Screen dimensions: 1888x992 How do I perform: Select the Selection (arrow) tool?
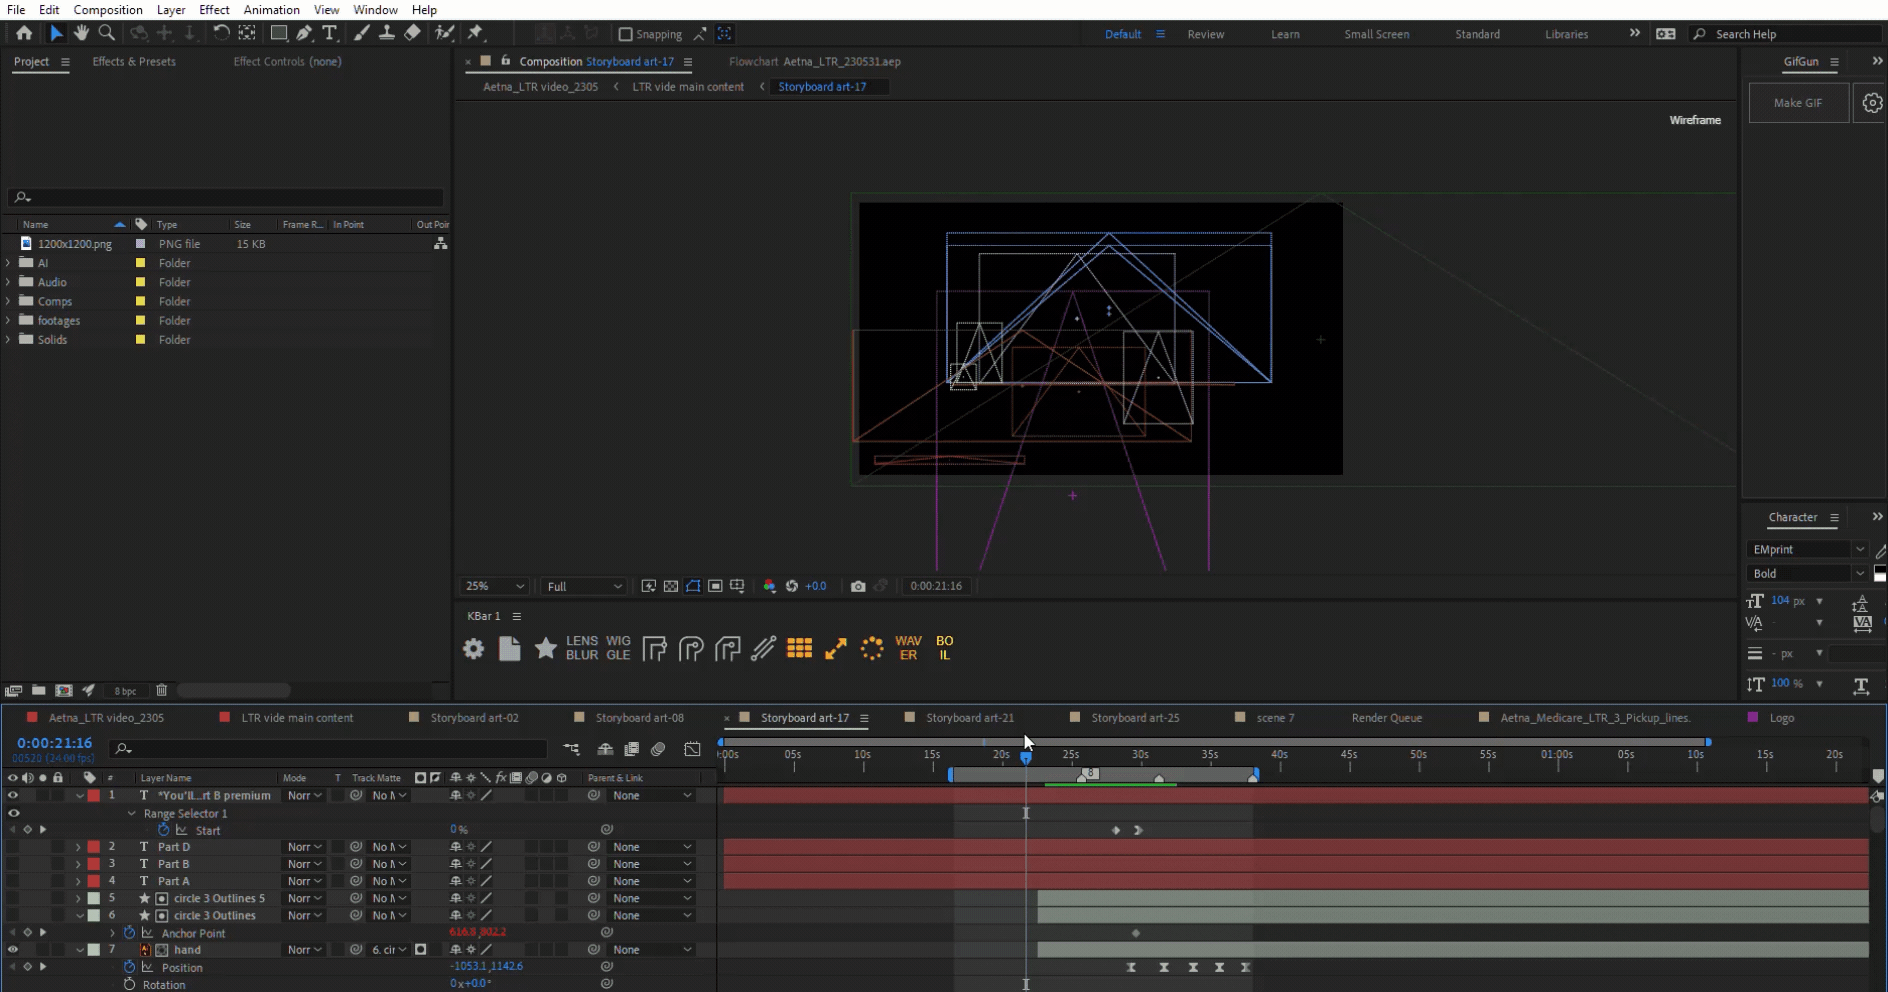tap(56, 33)
